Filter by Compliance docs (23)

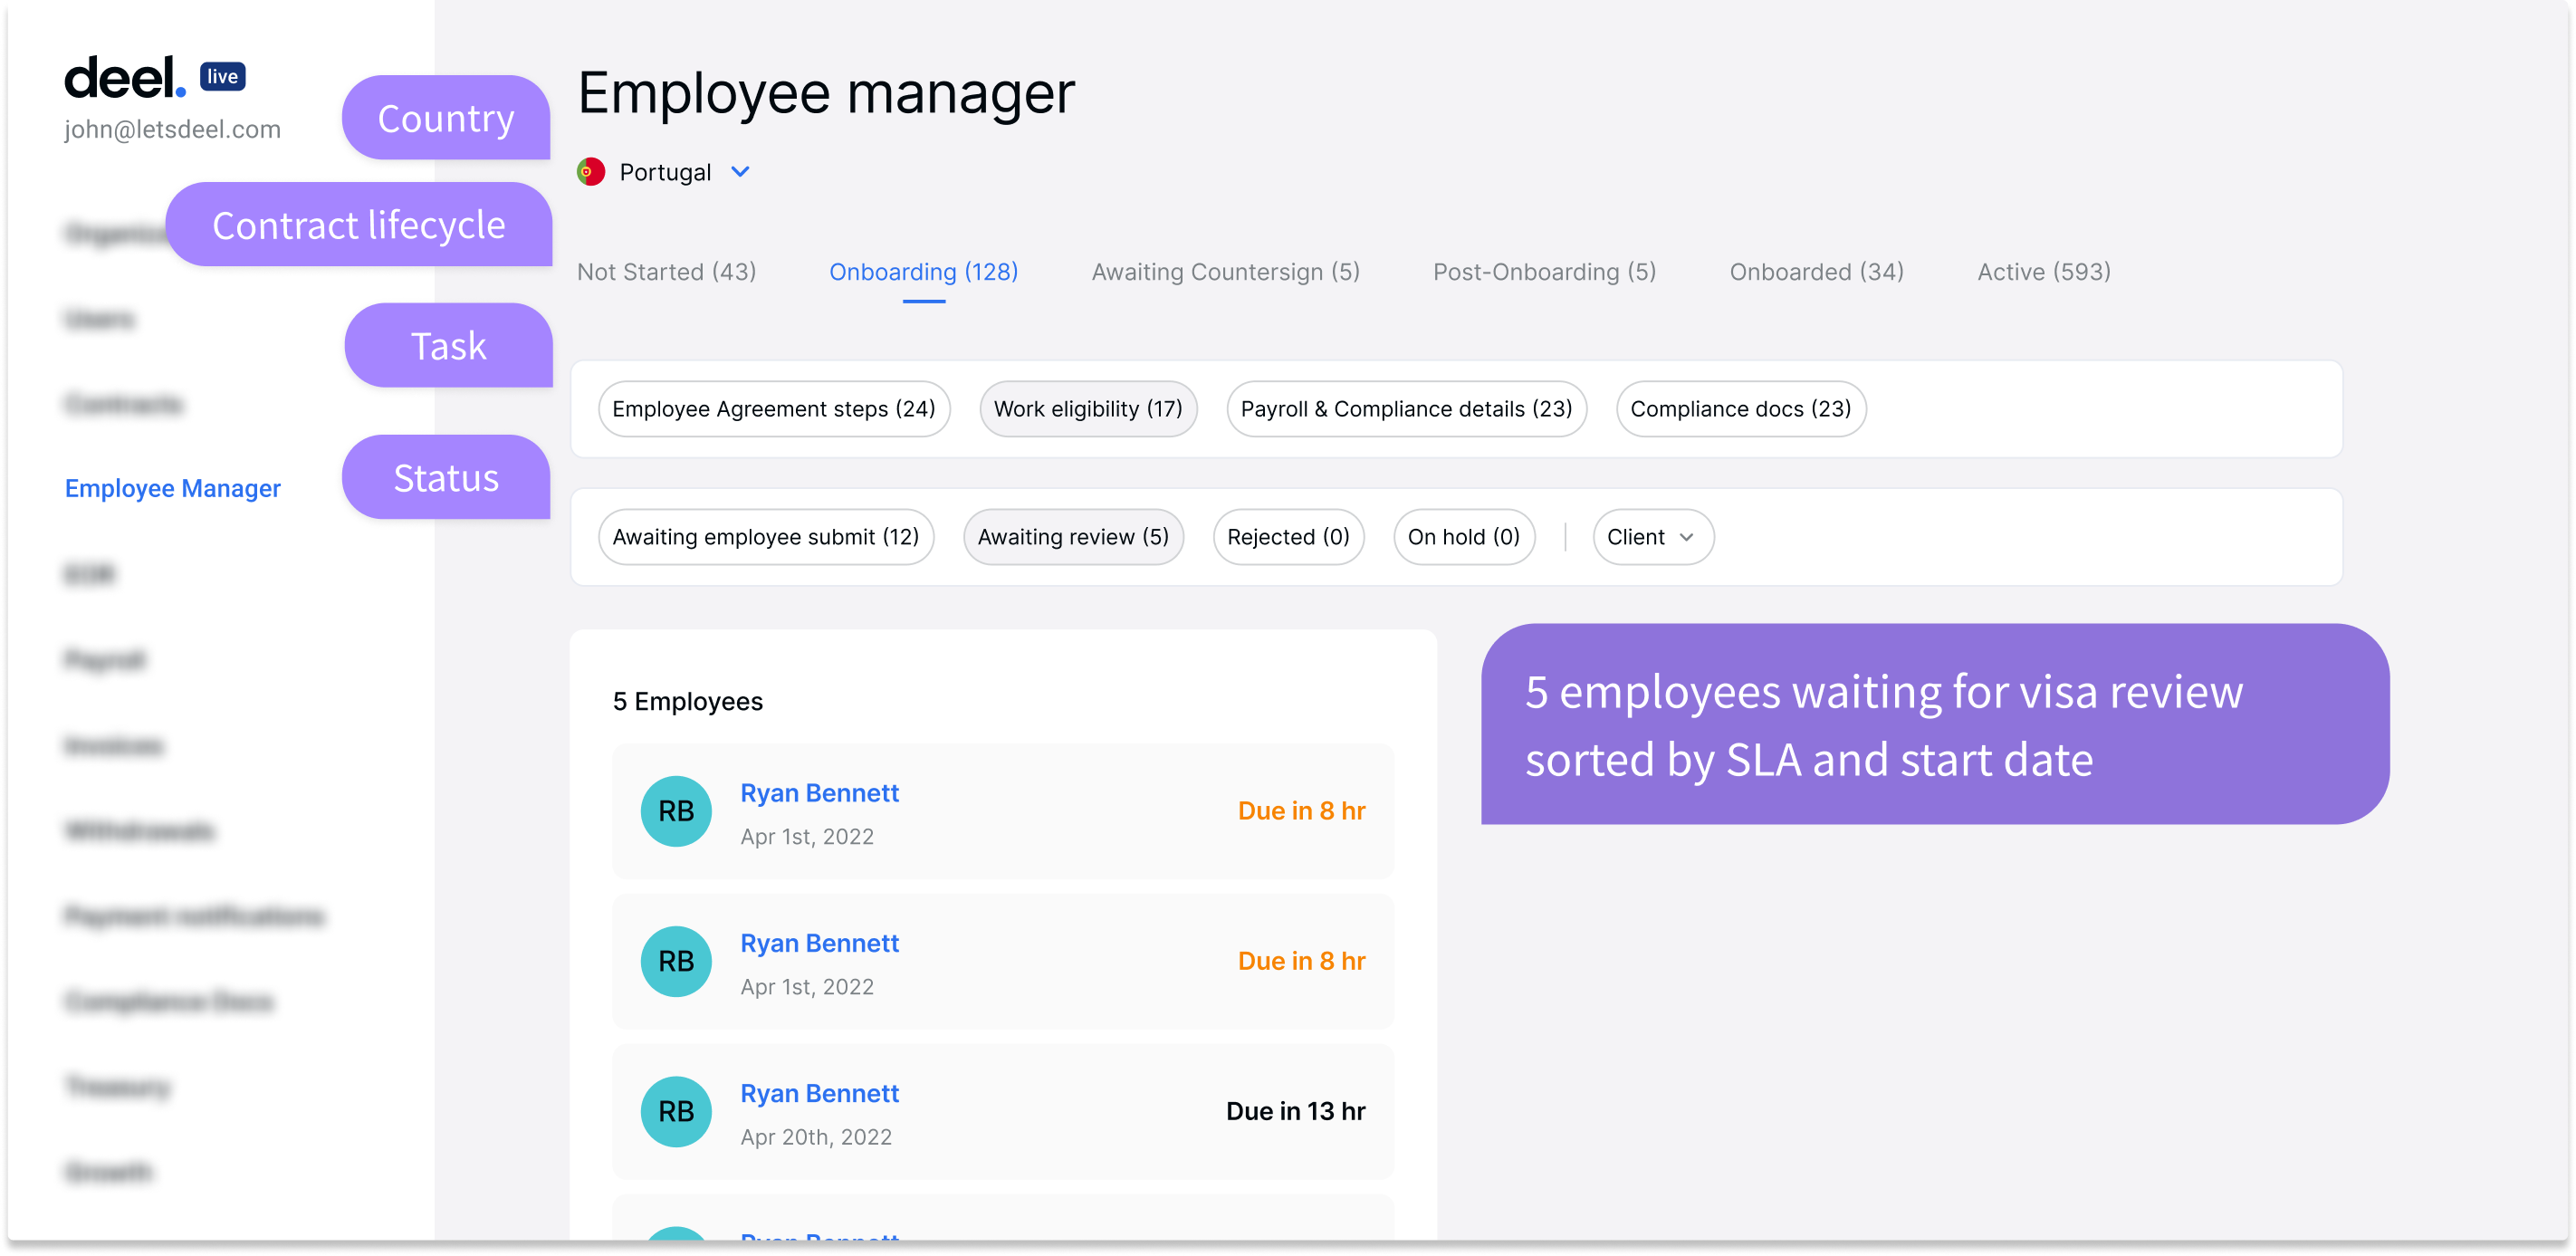click(1741, 409)
